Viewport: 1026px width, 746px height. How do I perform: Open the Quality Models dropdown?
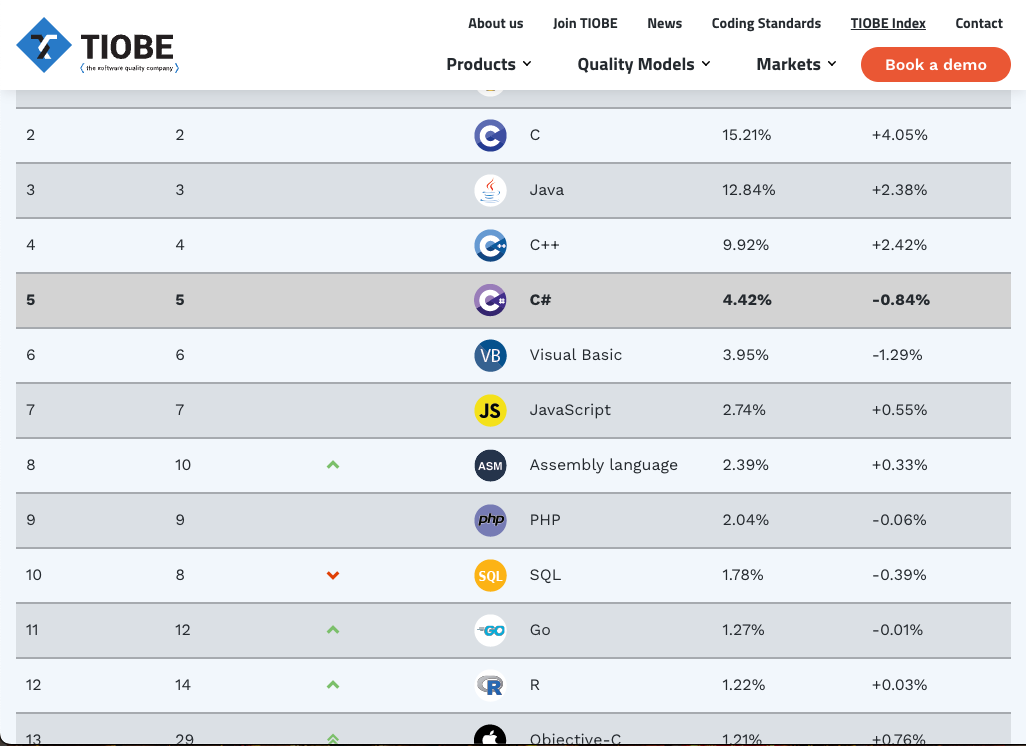click(x=643, y=64)
